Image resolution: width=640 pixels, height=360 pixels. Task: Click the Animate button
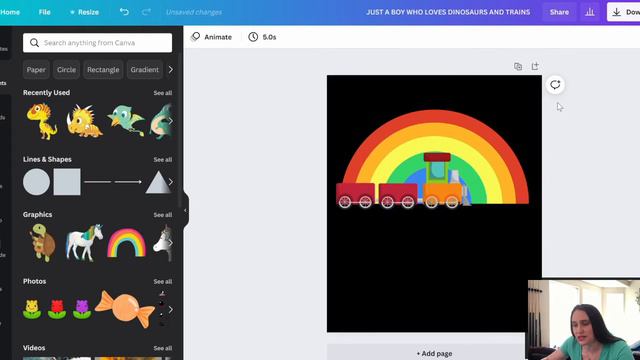tap(211, 37)
